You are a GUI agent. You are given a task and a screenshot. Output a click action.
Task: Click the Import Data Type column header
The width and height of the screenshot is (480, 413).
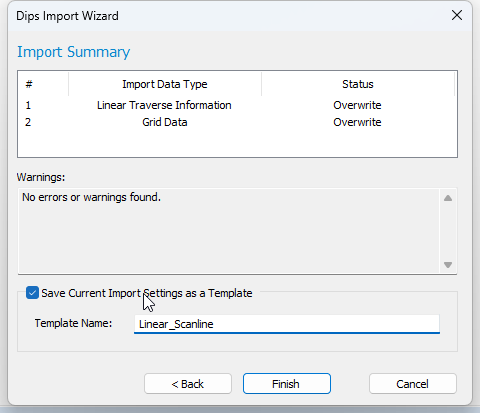click(x=165, y=84)
